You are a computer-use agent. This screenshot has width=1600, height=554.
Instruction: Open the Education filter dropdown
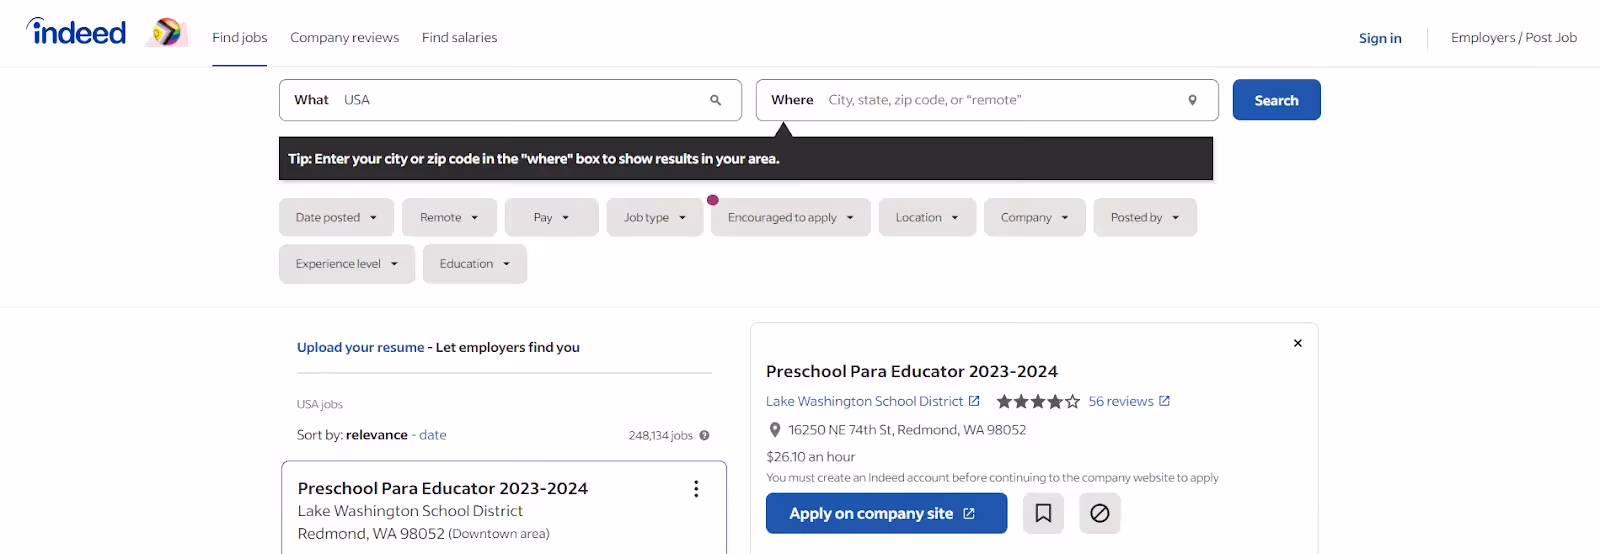(x=475, y=264)
